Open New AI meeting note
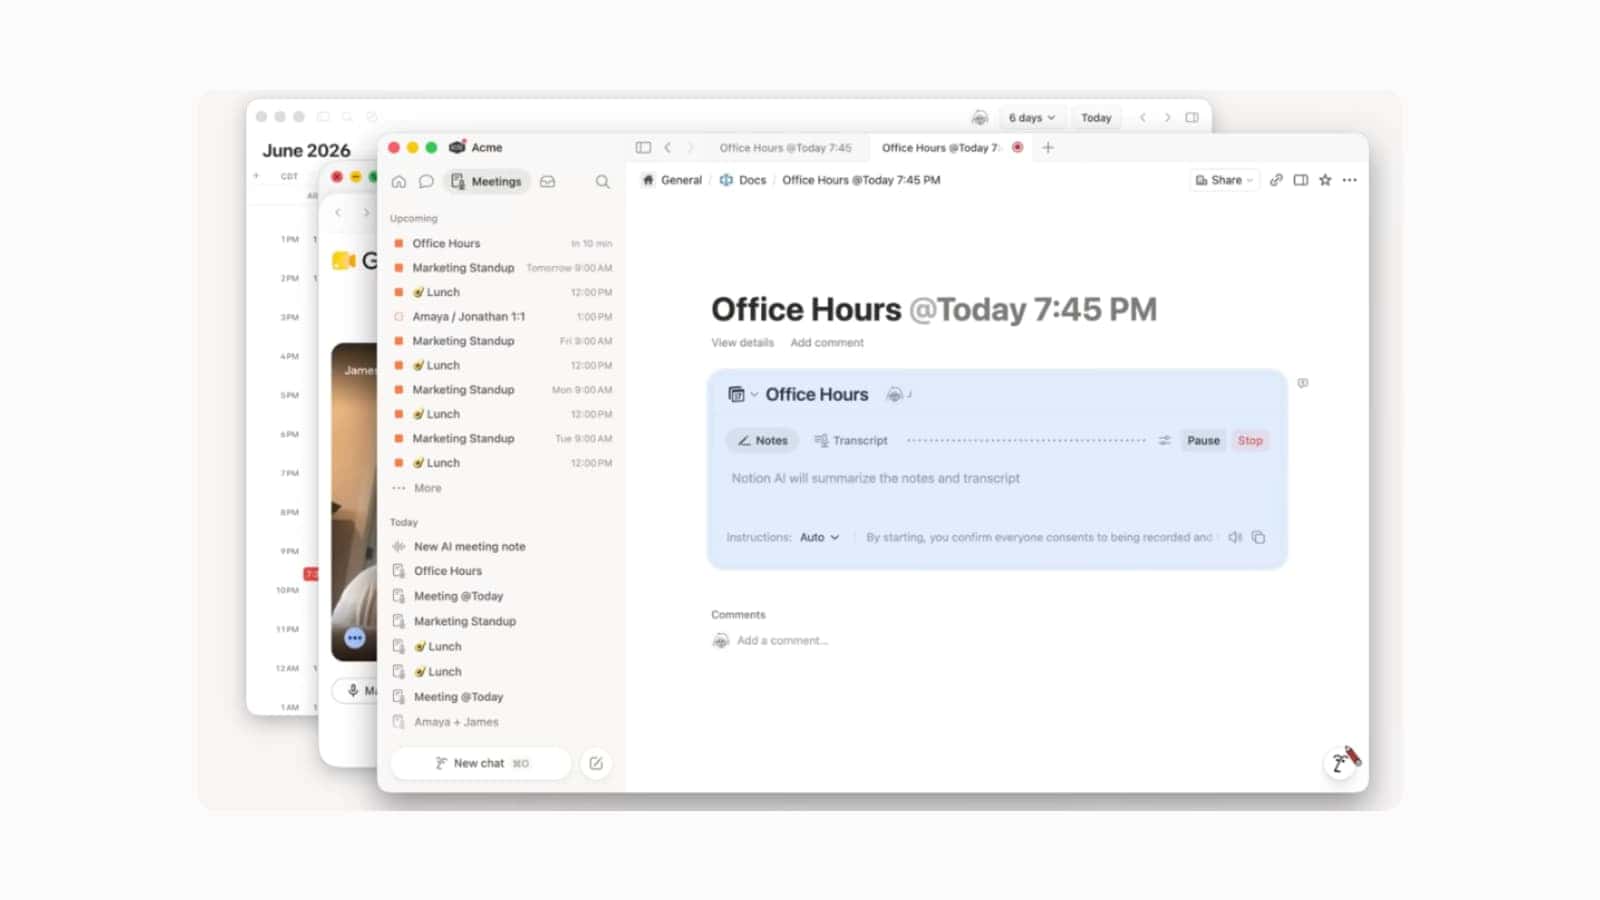Viewport: 1600px width, 900px height. tap(502, 546)
